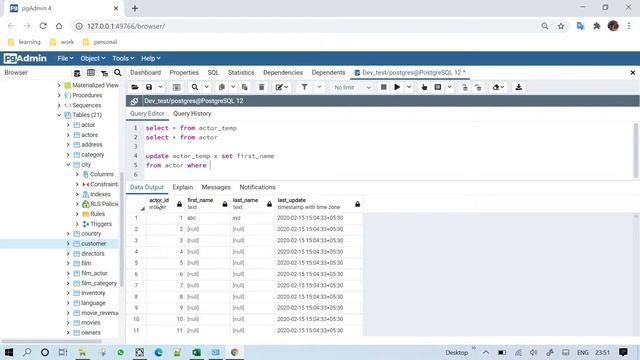Click the Rollback transaction icon

pyautogui.click(x=478, y=87)
